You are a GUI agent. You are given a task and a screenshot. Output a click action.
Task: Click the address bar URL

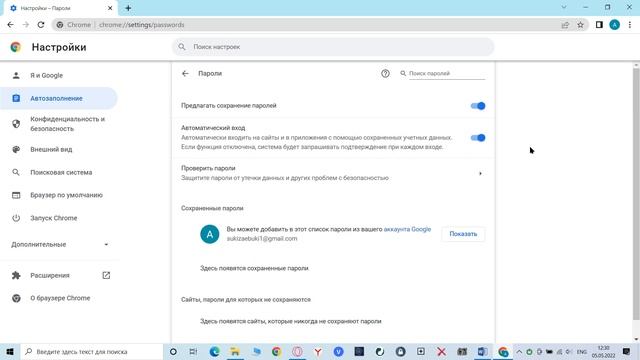tap(141, 25)
